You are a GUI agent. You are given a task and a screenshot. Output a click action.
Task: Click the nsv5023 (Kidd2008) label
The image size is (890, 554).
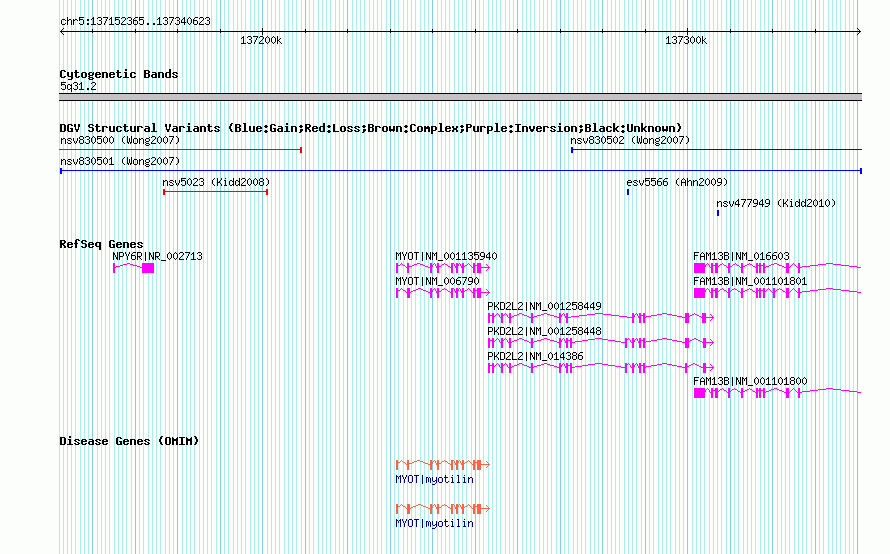click(216, 182)
